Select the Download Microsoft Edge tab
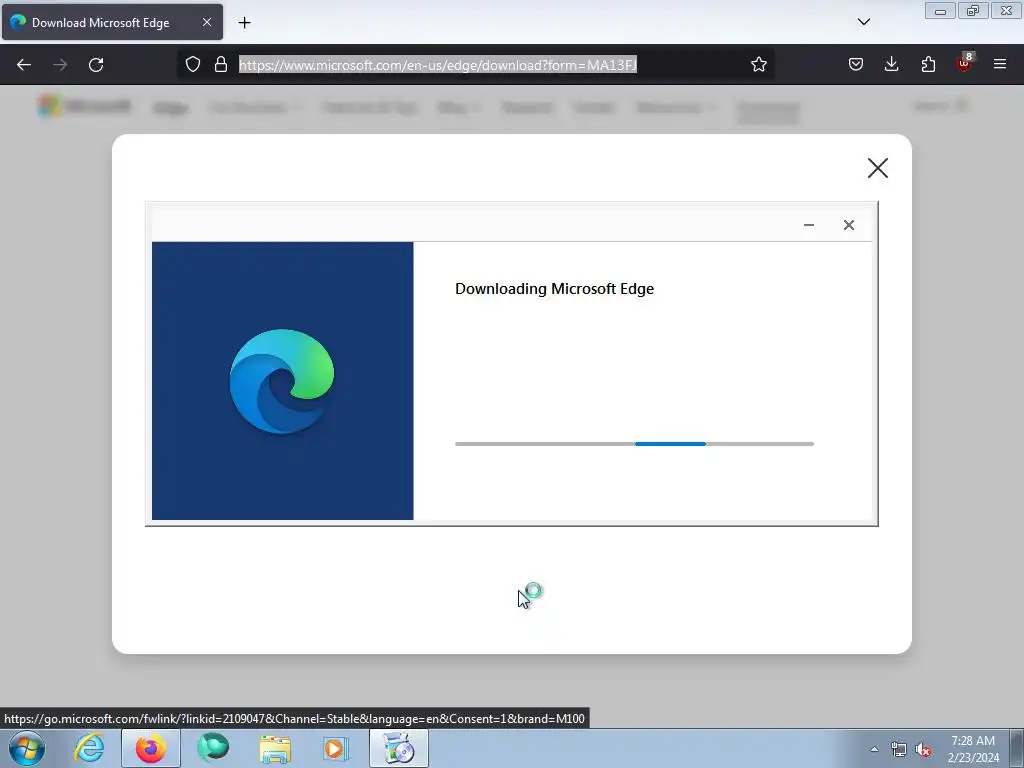 pyautogui.click(x=112, y=22)
